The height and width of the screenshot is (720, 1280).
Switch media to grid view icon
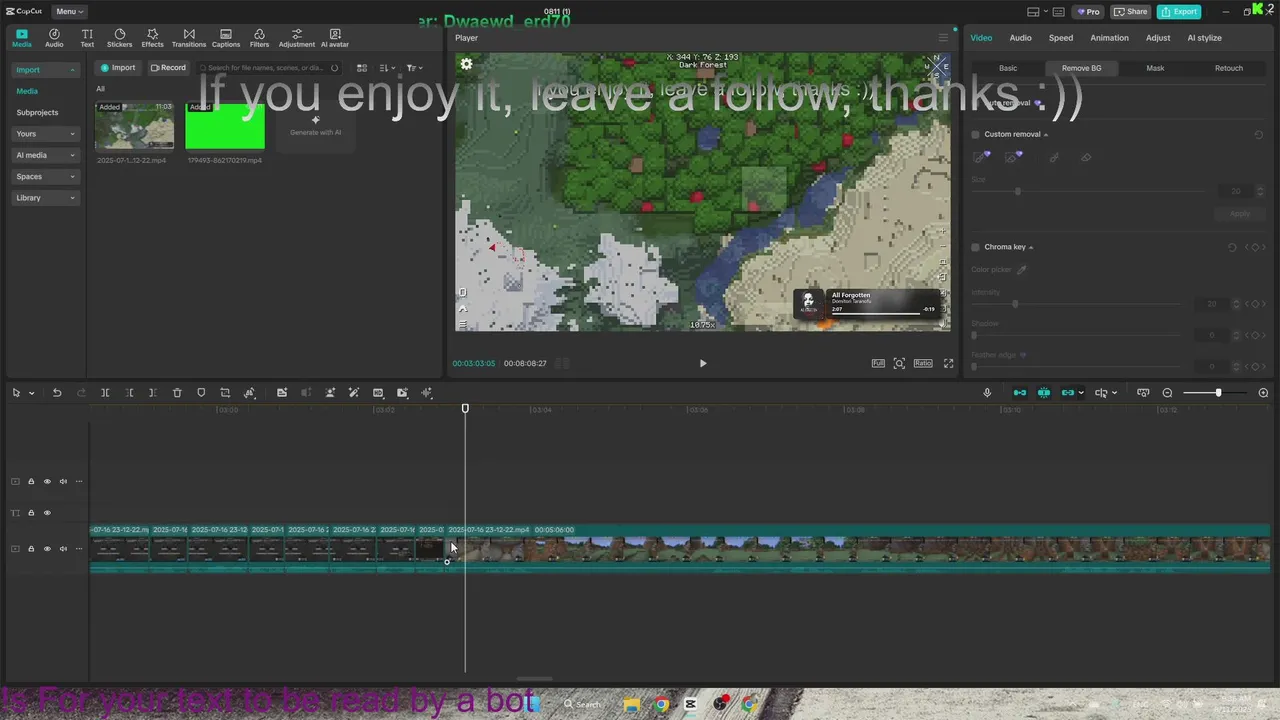(x=362, y=68)
